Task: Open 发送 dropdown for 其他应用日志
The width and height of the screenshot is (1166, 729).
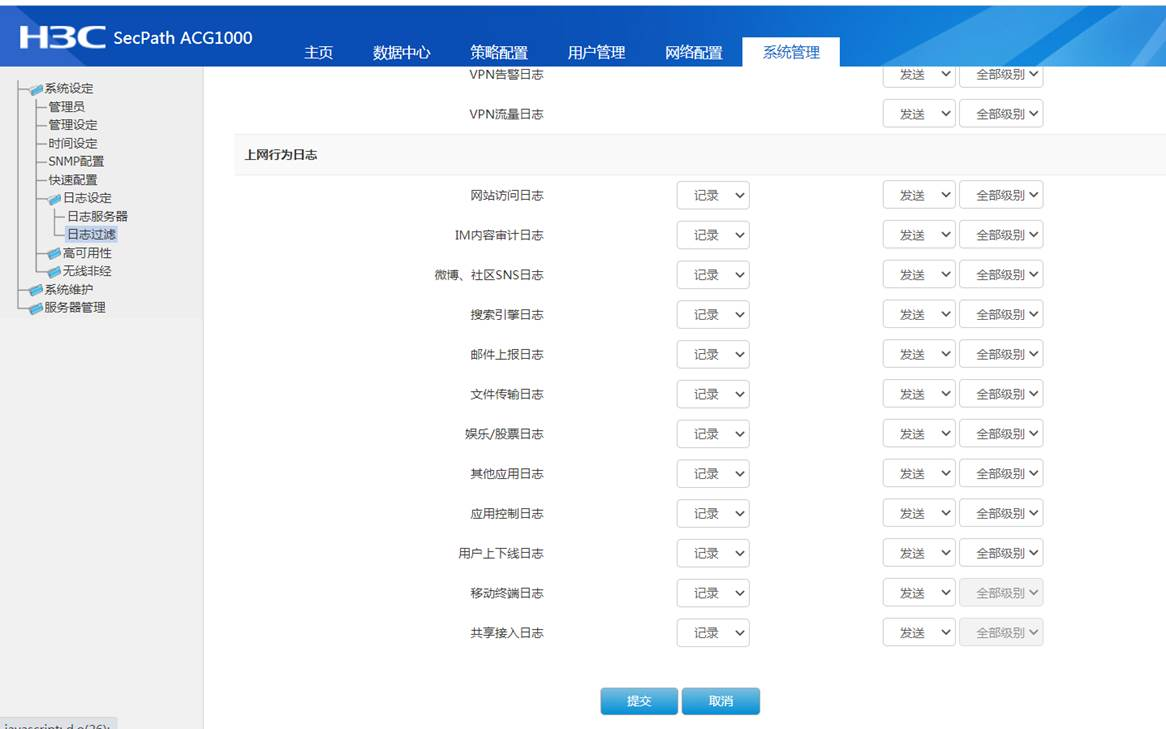Action: click(919, 474)
